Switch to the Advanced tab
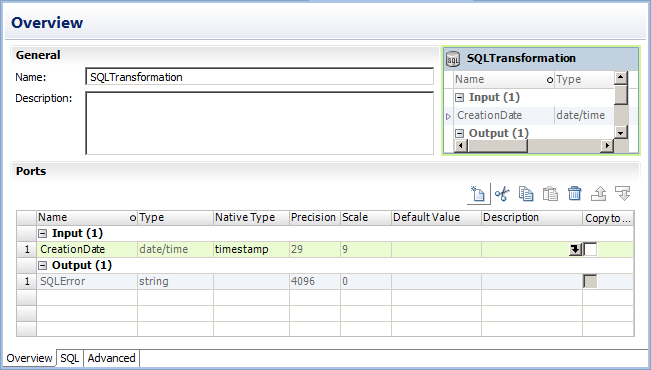 112,358
